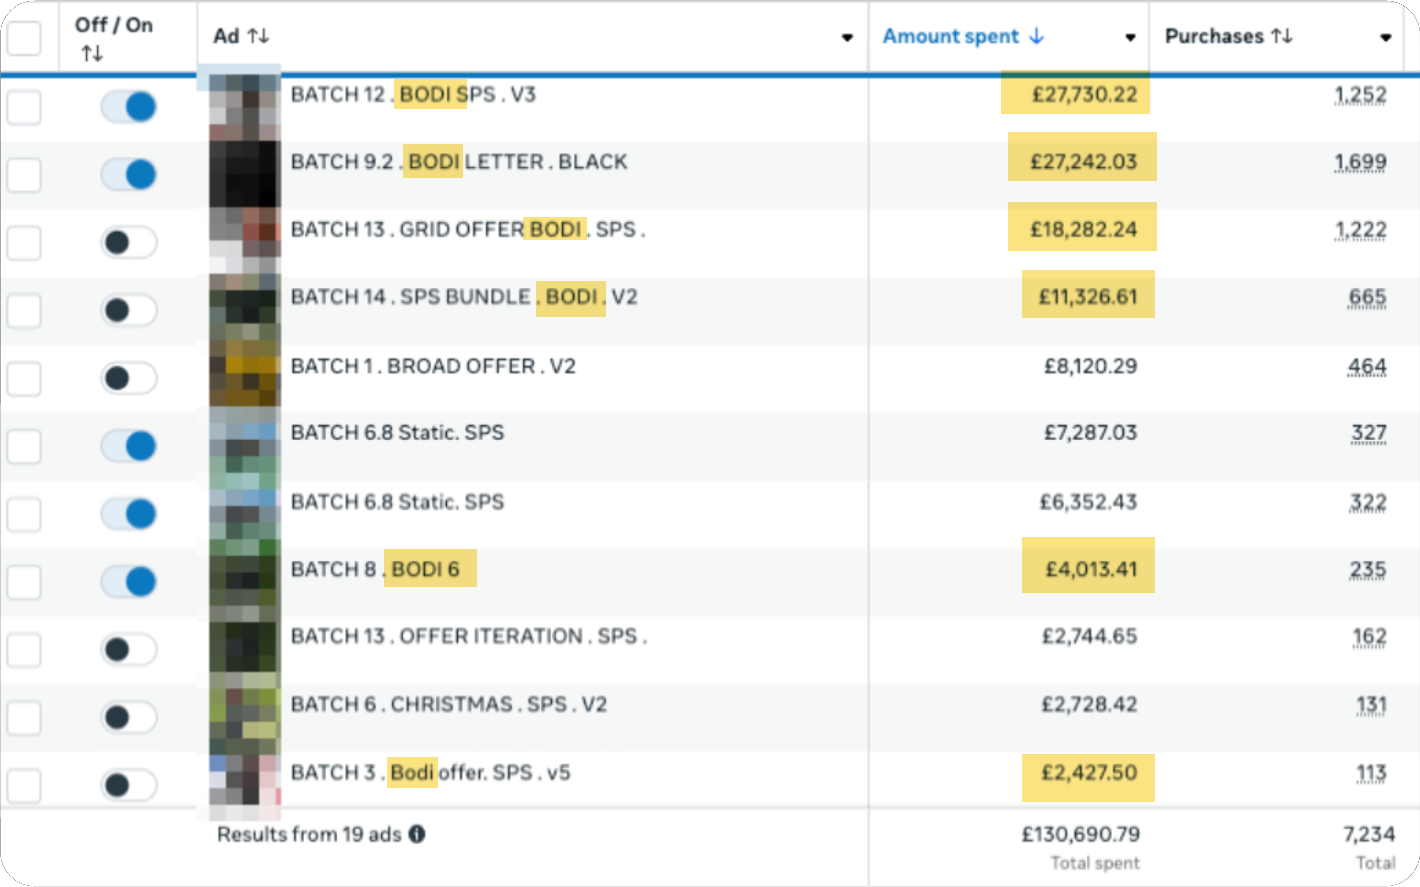Turn off BATCH 12 . BODI SPS . V3 ad
Viewport: 1420px width, 887px height.
tap(129, 106)
